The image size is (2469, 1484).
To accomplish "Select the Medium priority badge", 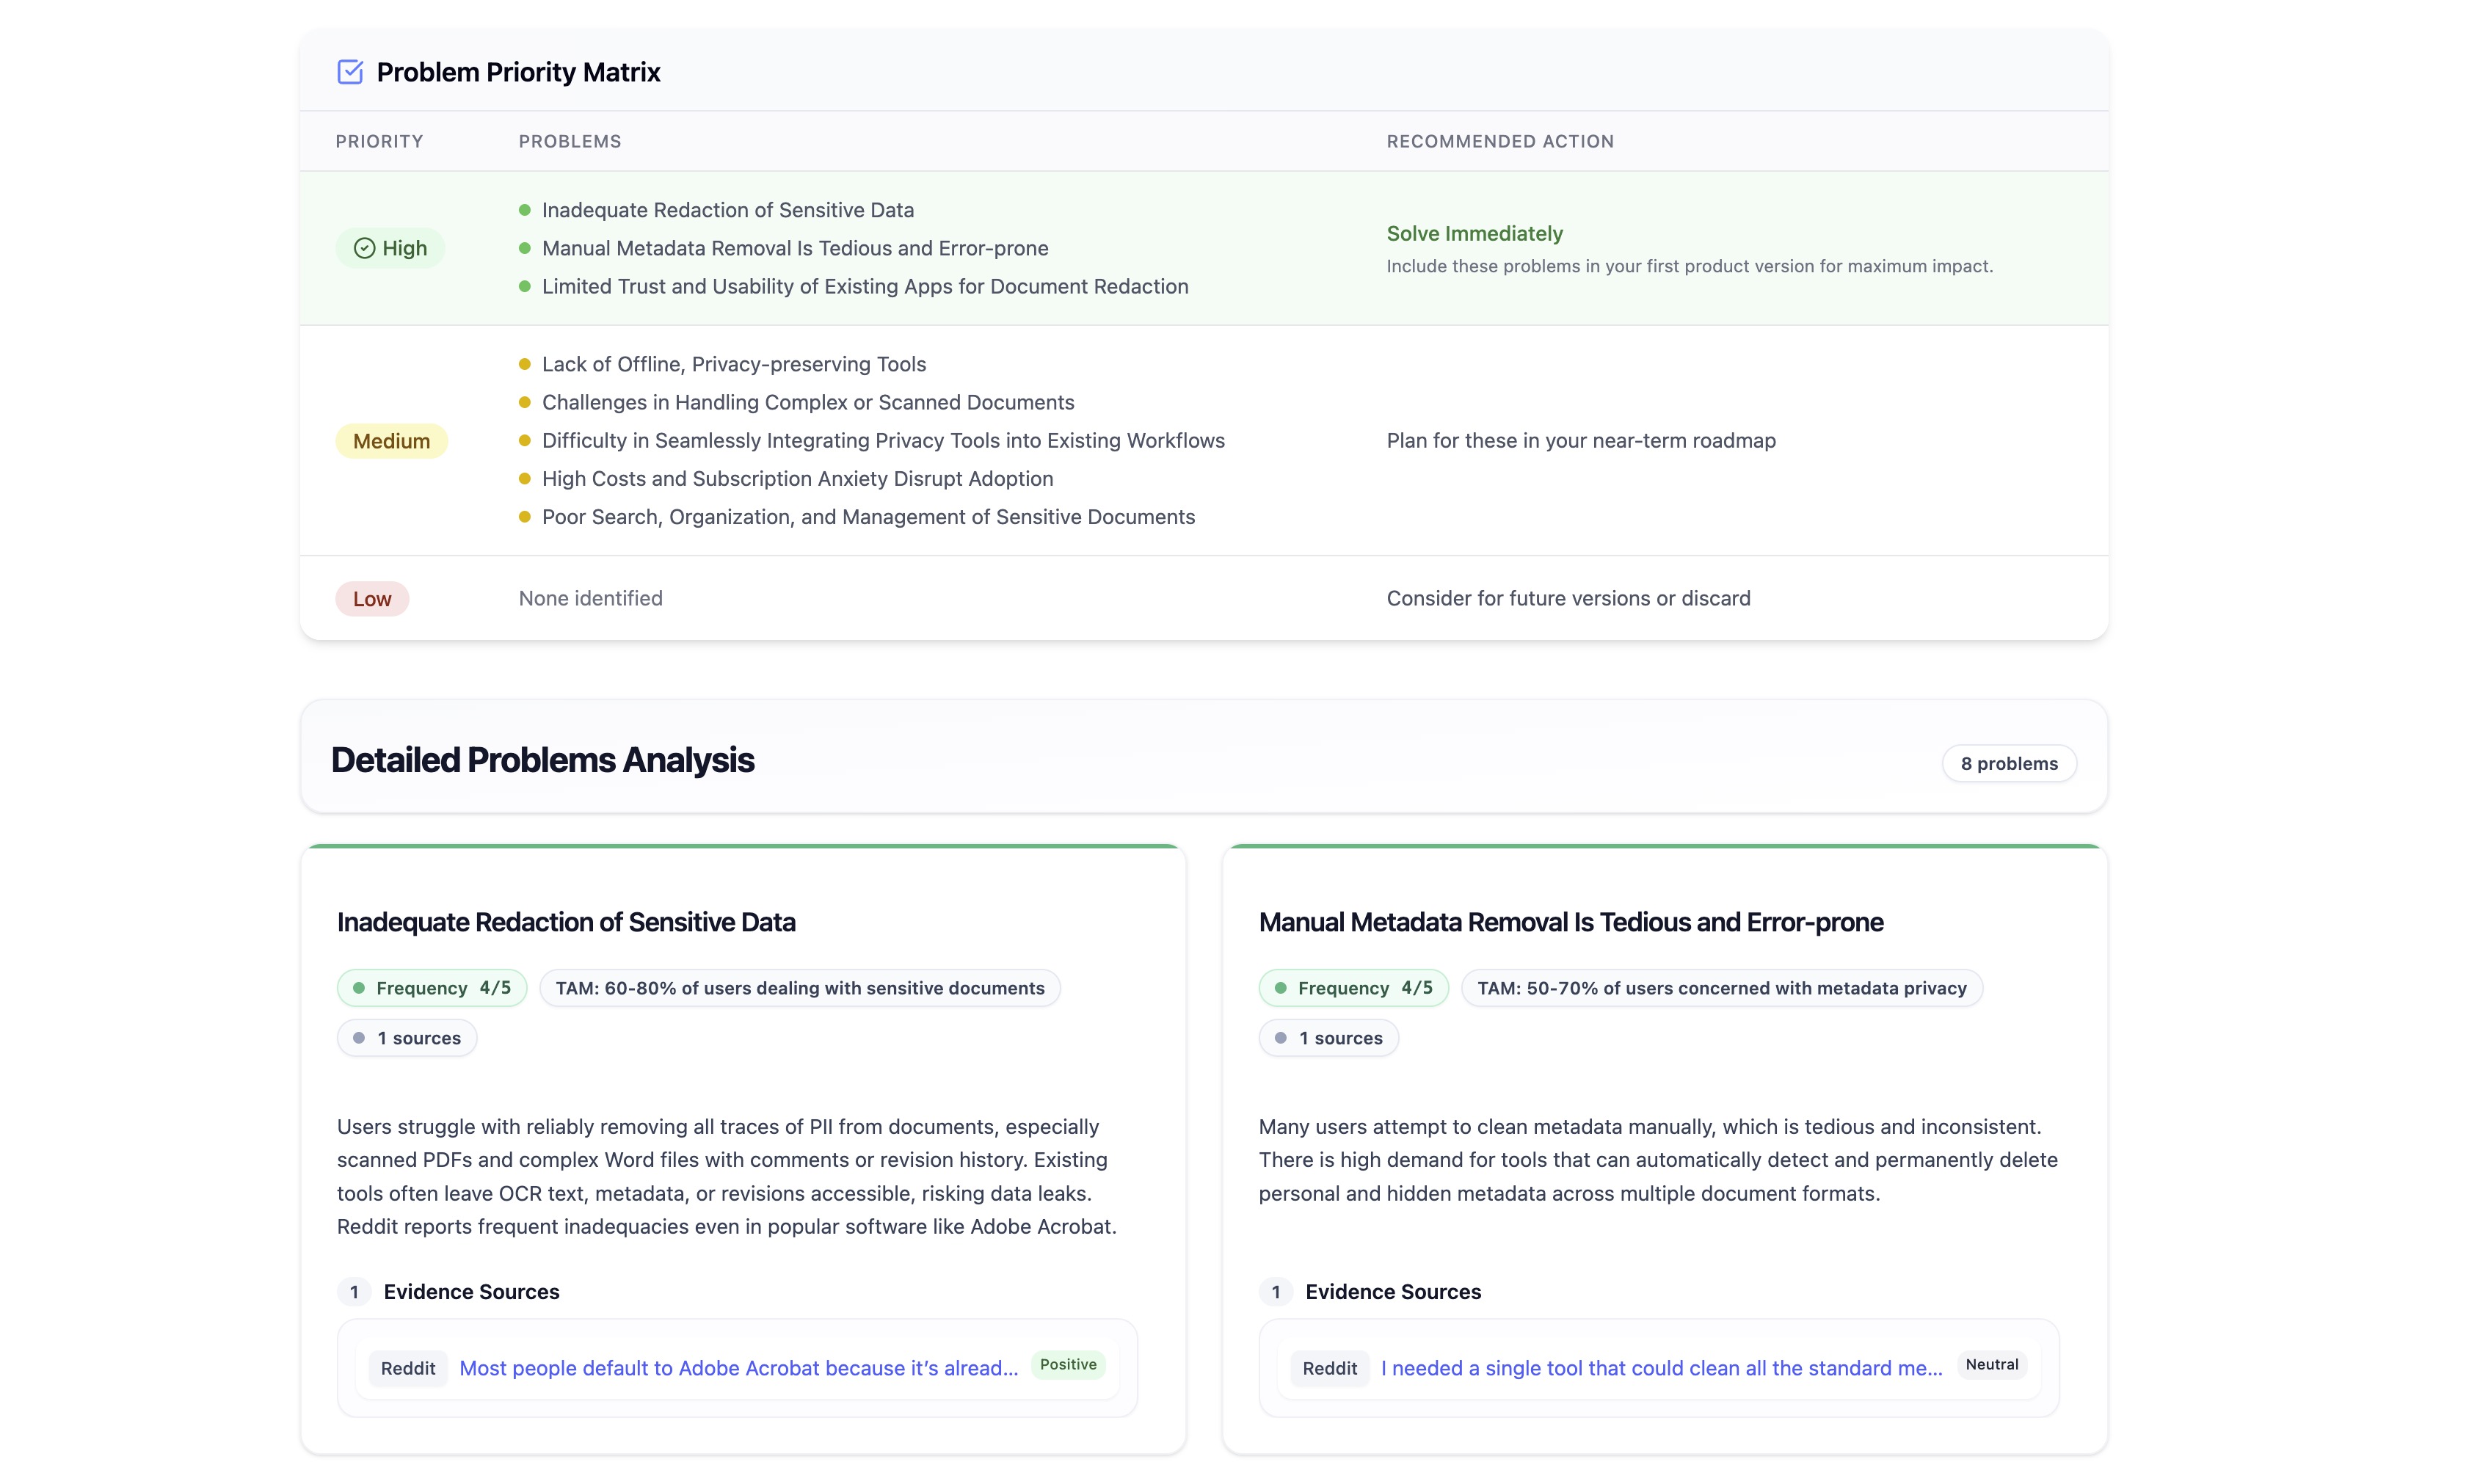I will click(x=391, y=441).
